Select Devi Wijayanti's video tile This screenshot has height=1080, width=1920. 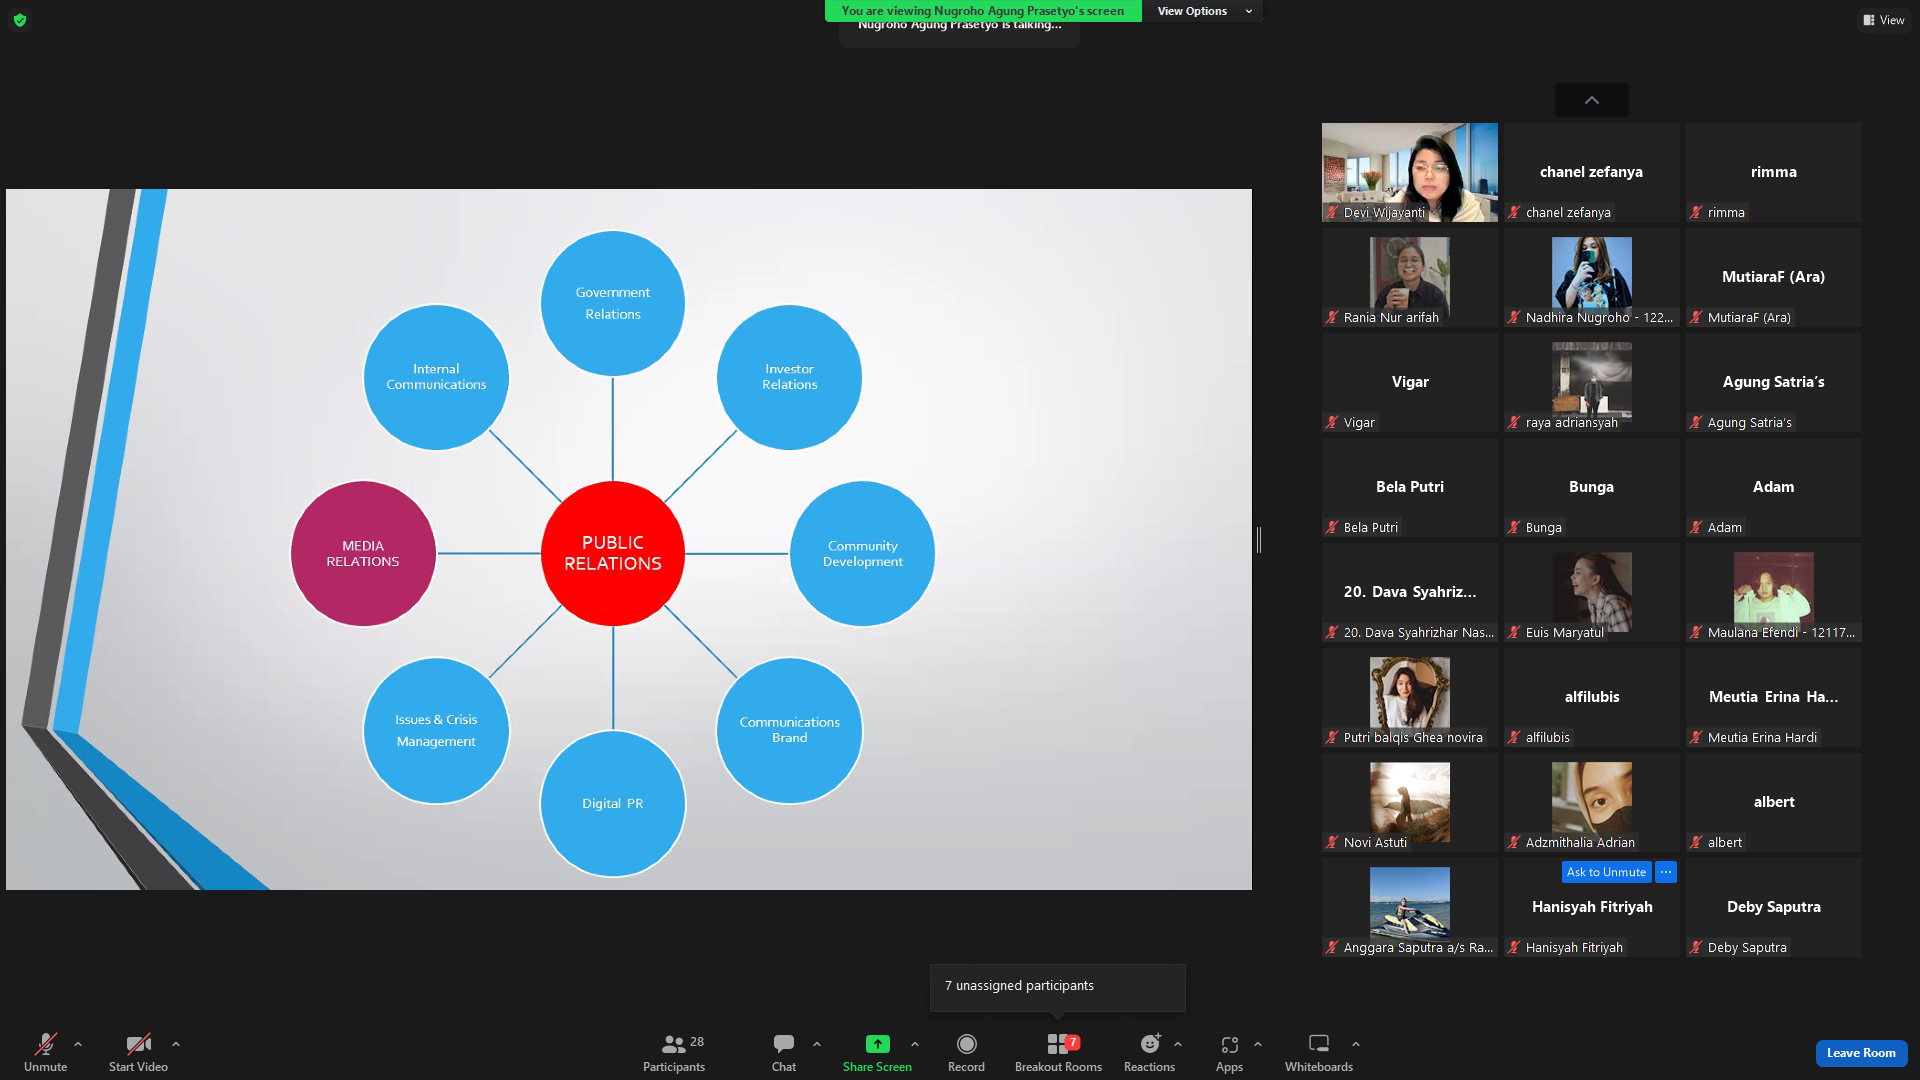pos(1410,172)
